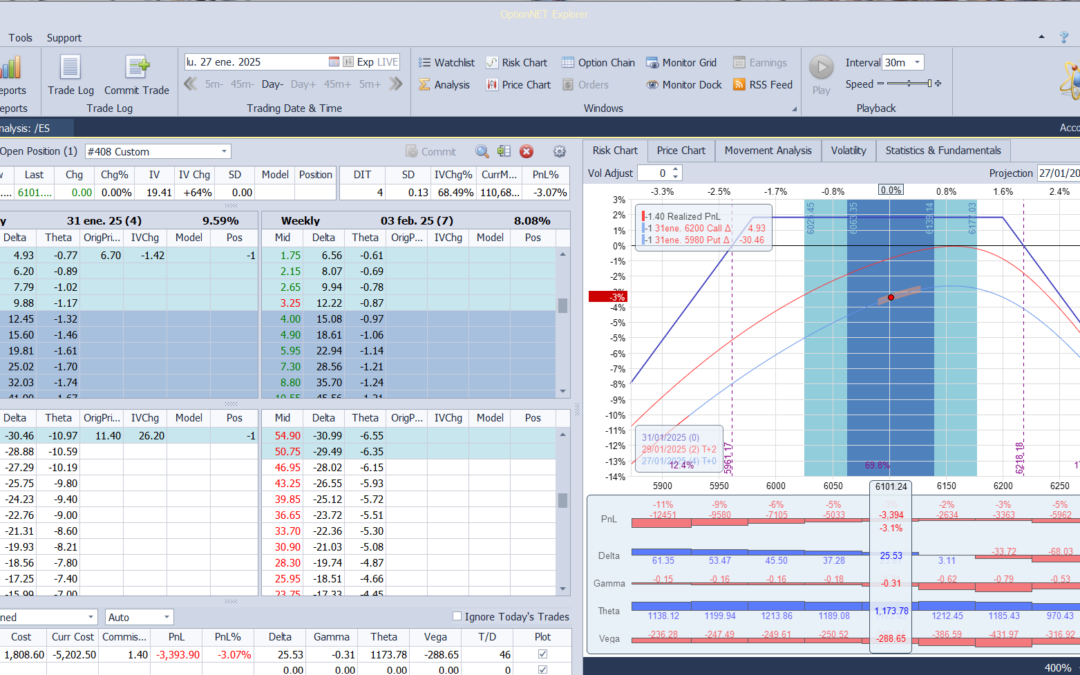1080x675 pixels.
Task: Open the Option Chain window
Action: (x=598, y=63)
